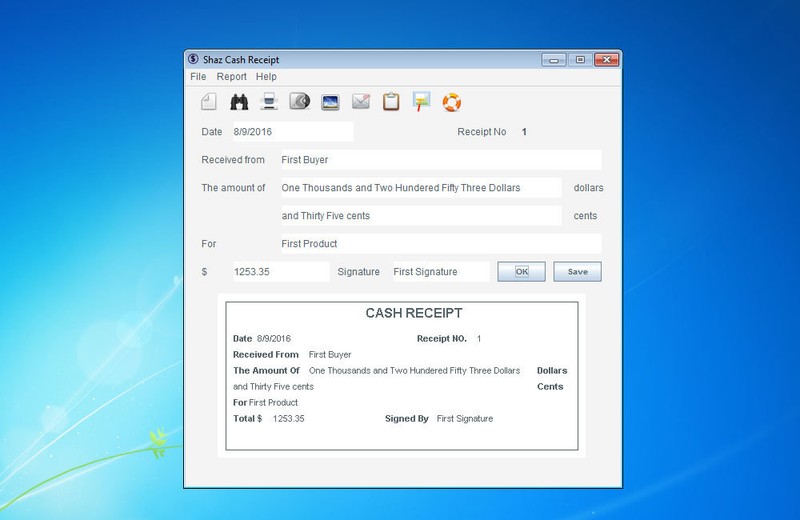Image resolution: width=800 pixels, height=520 pixels.
Task: Click the picture with paintbrush icon
Action: [421, 102]
